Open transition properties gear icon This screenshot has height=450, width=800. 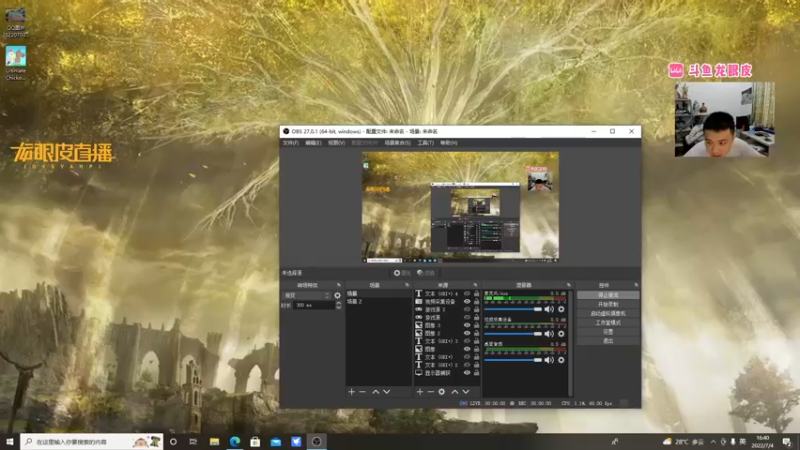pyautogui.click(x=337, y=295)
